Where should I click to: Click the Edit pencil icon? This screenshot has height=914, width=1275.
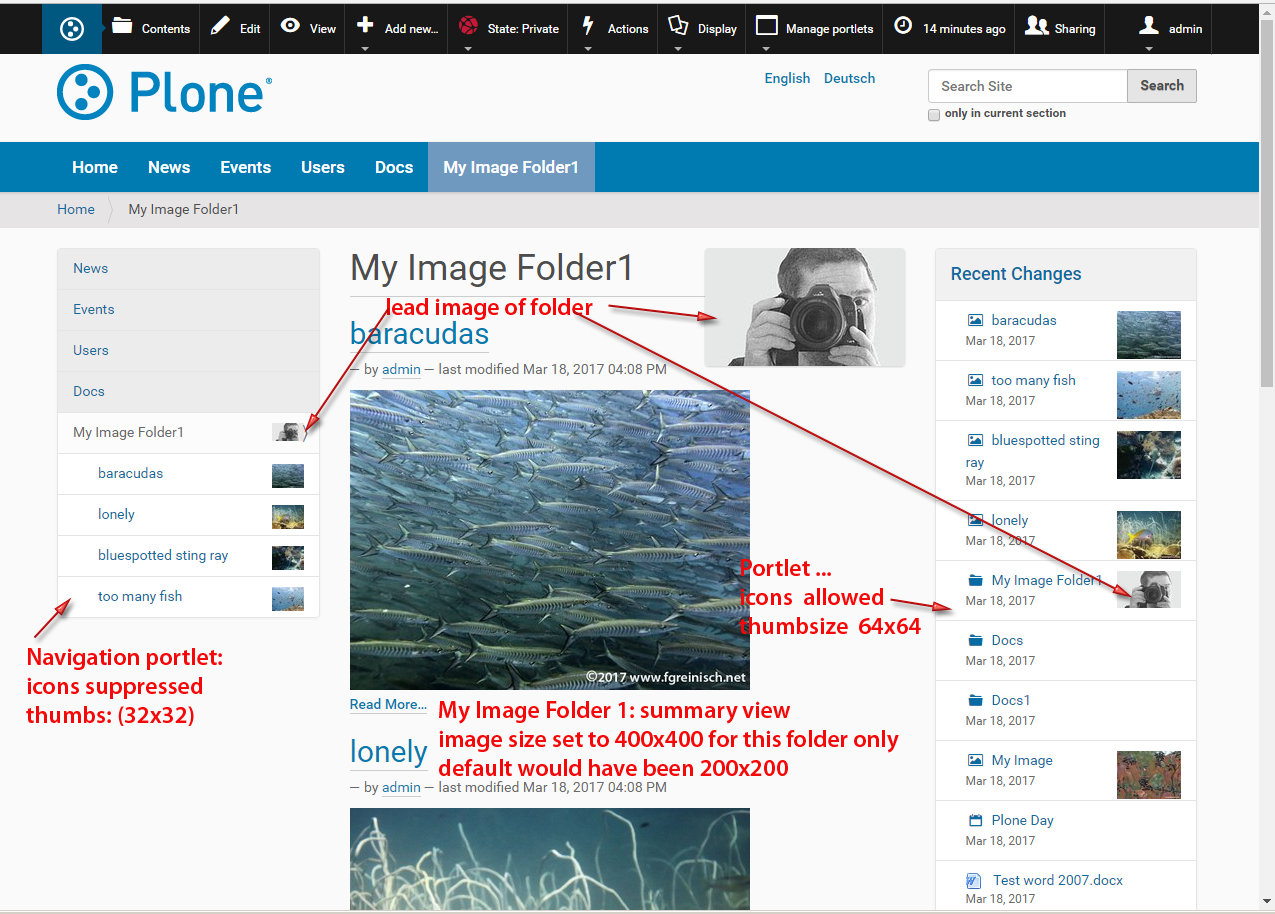coord(220,26)
